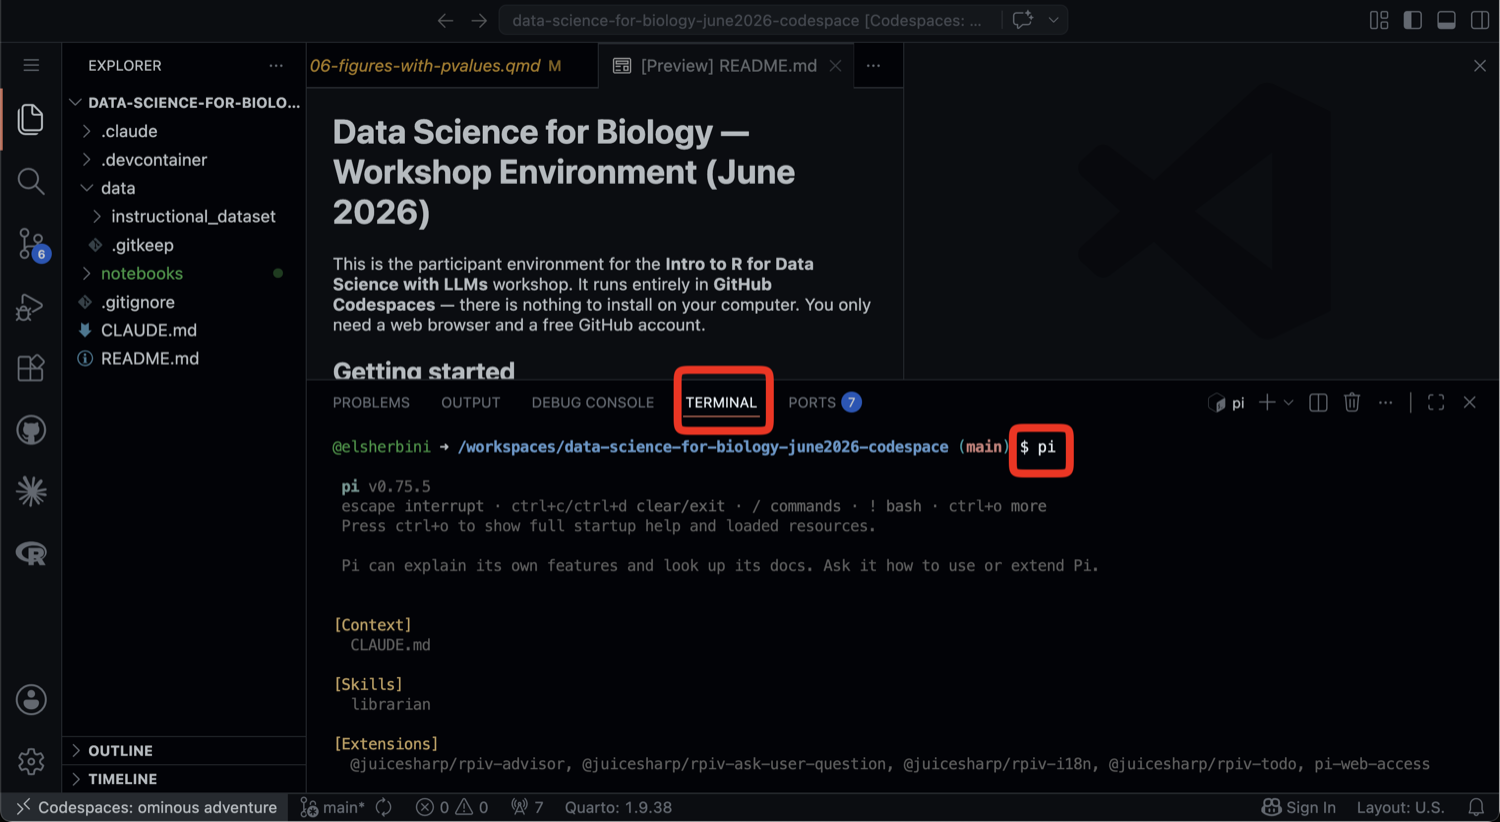The height and width of the screenshot is (822, 1500).
Task: Open the PORTS tab with 7 ports
Action: [824, 402]
